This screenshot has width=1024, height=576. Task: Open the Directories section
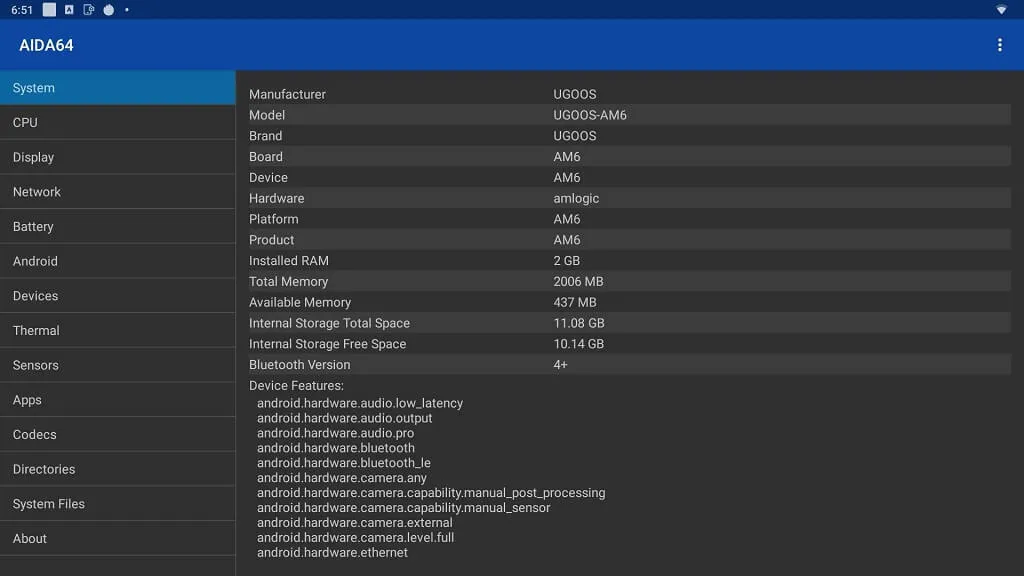(117, 469)
